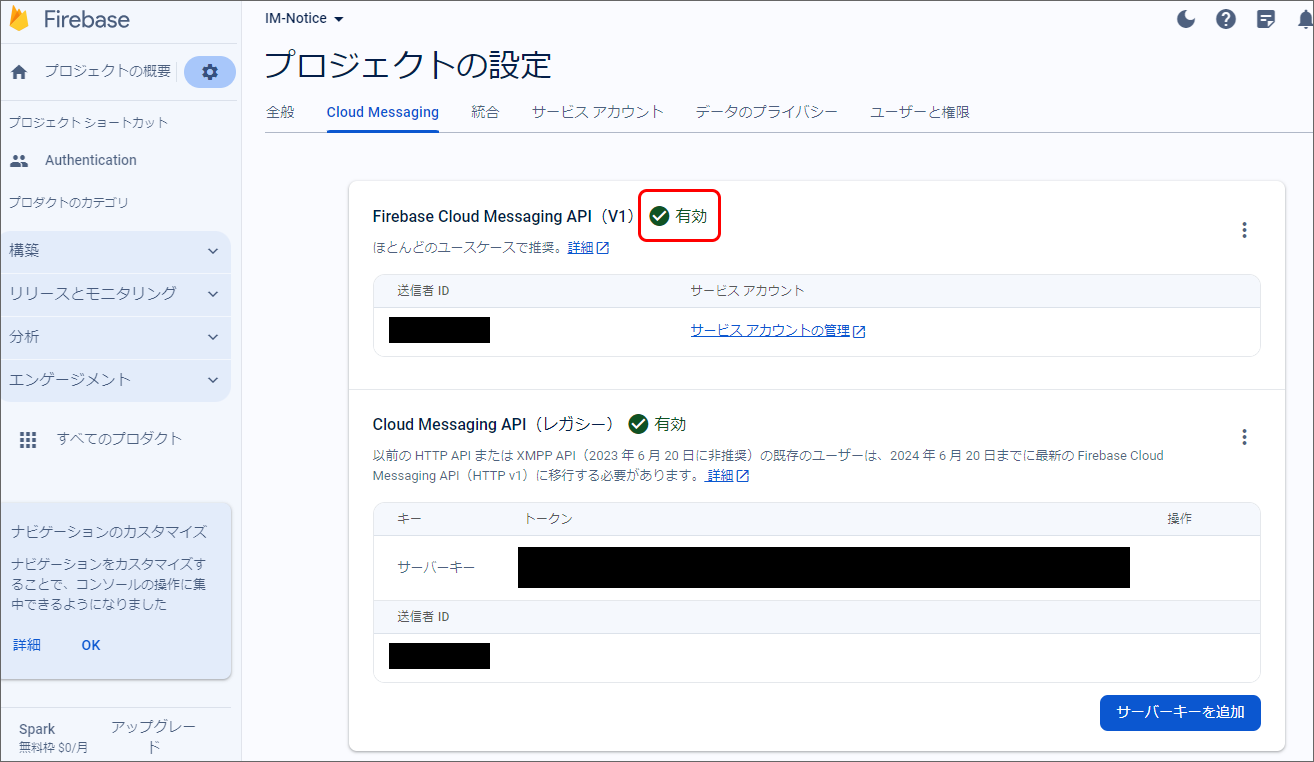
Task: Click the サーバーキーを追加 button
Action: click(x=1180, y=713)
